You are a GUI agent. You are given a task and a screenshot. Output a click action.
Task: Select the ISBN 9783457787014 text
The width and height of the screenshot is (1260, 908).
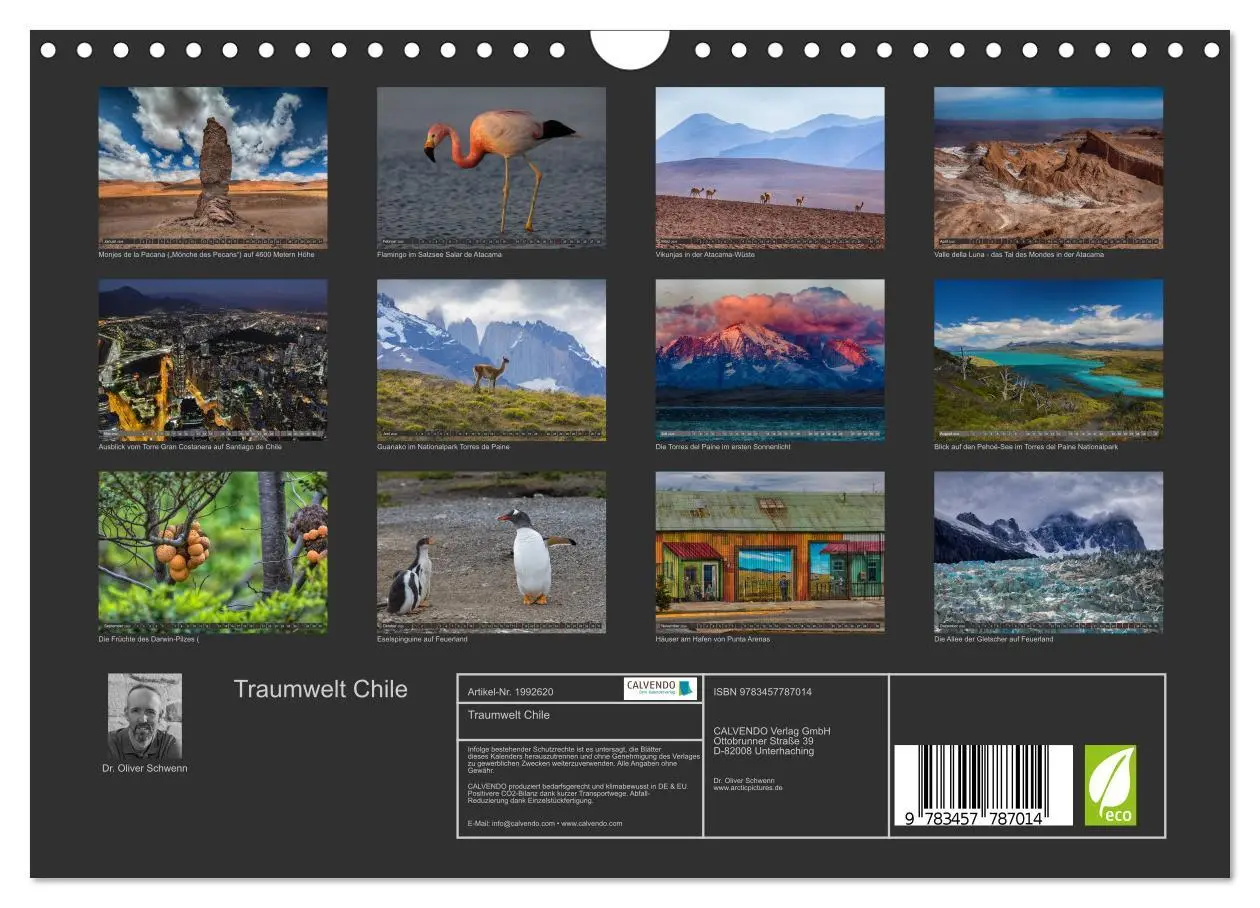[x=762, y=690]
